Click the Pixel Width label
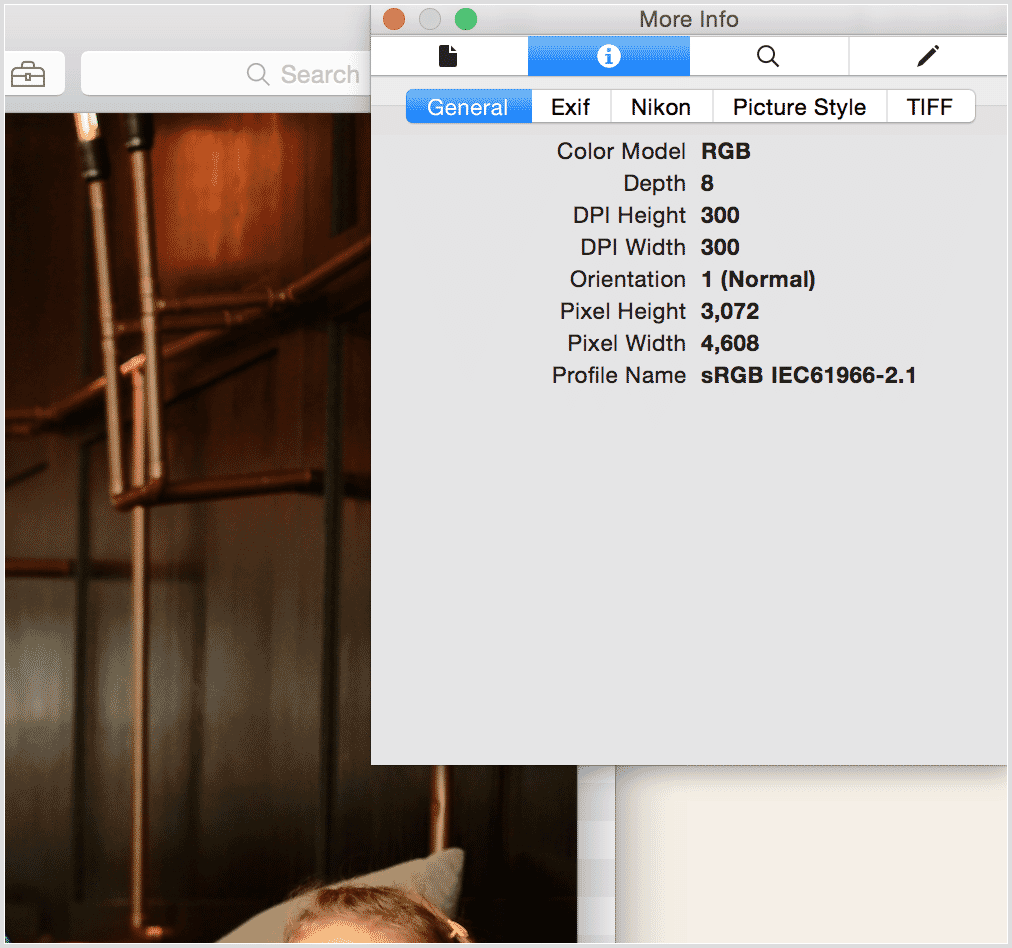 click(x=627, y=343)
